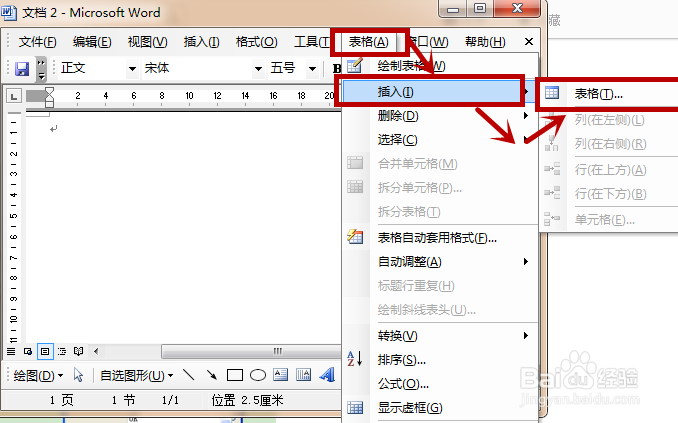678x423 pixels.
Task: Select the Oval drawing tool
Action: point(258,375)
